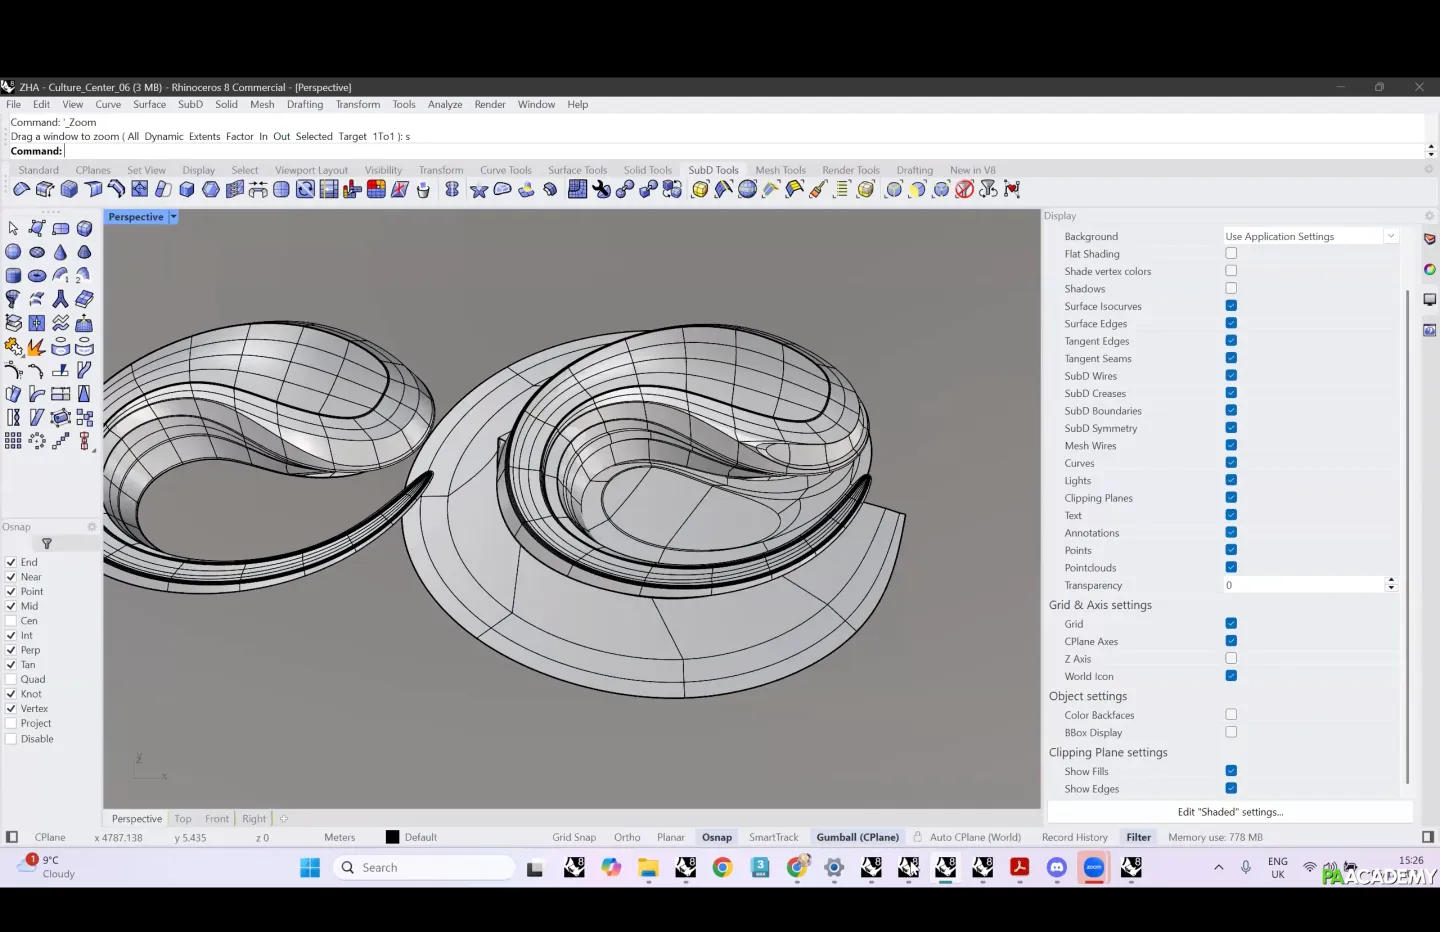Viewport: 1440px width, 932px height.
Task: Expand the Perspective viewport title menu arrow
Action: click(173, 217)
